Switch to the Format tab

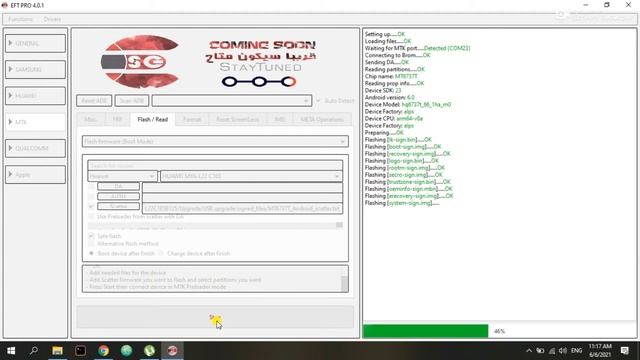coord(192,120)
